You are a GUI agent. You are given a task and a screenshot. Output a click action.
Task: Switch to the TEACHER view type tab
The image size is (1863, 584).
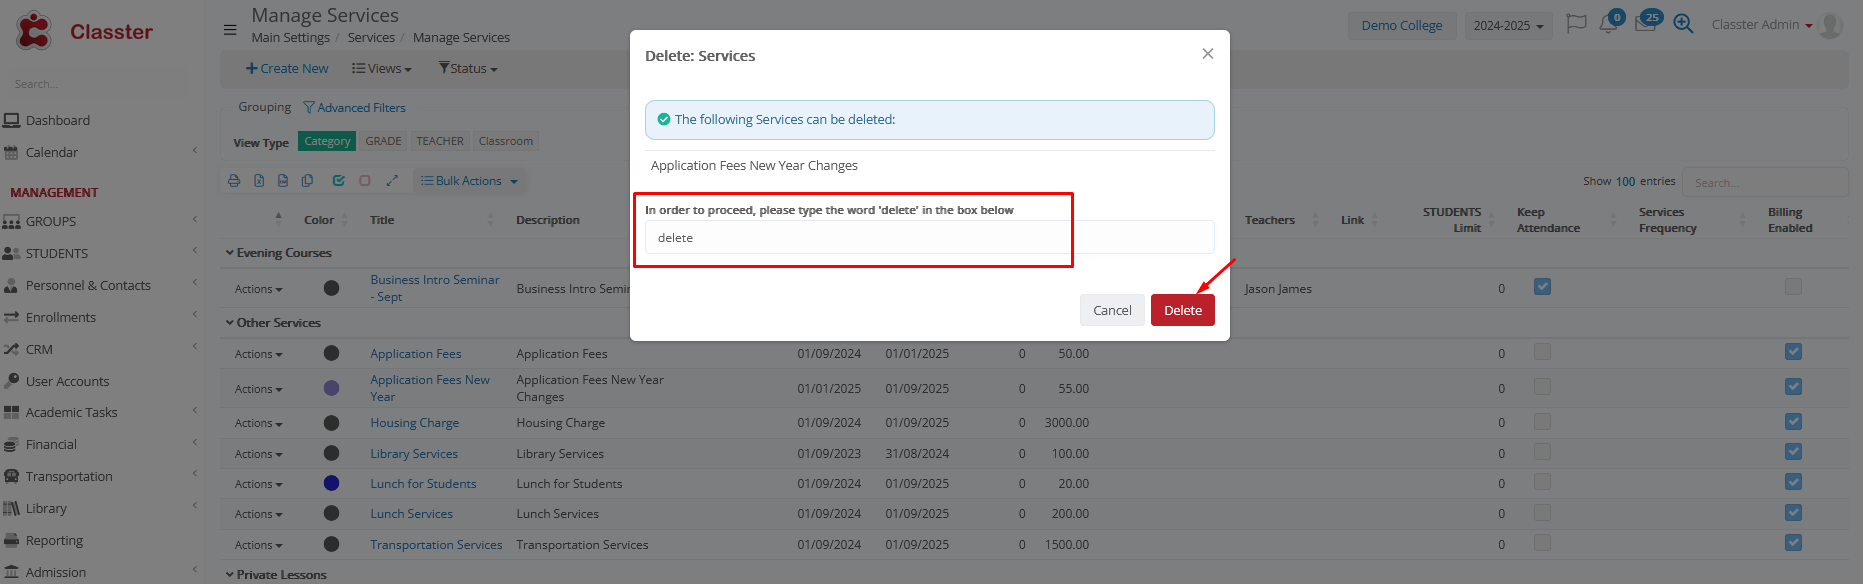[x=440, y=142]
